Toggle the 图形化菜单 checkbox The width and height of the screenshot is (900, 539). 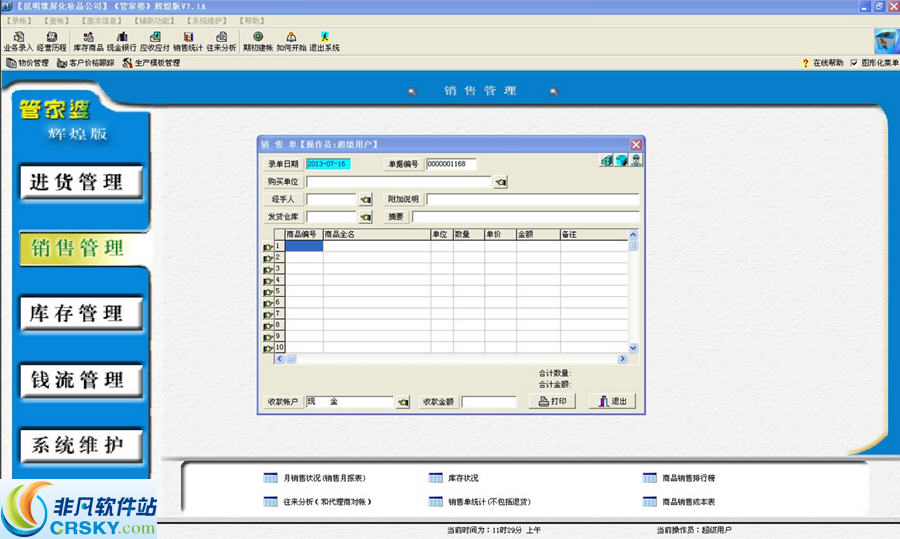tap(854, 63)
